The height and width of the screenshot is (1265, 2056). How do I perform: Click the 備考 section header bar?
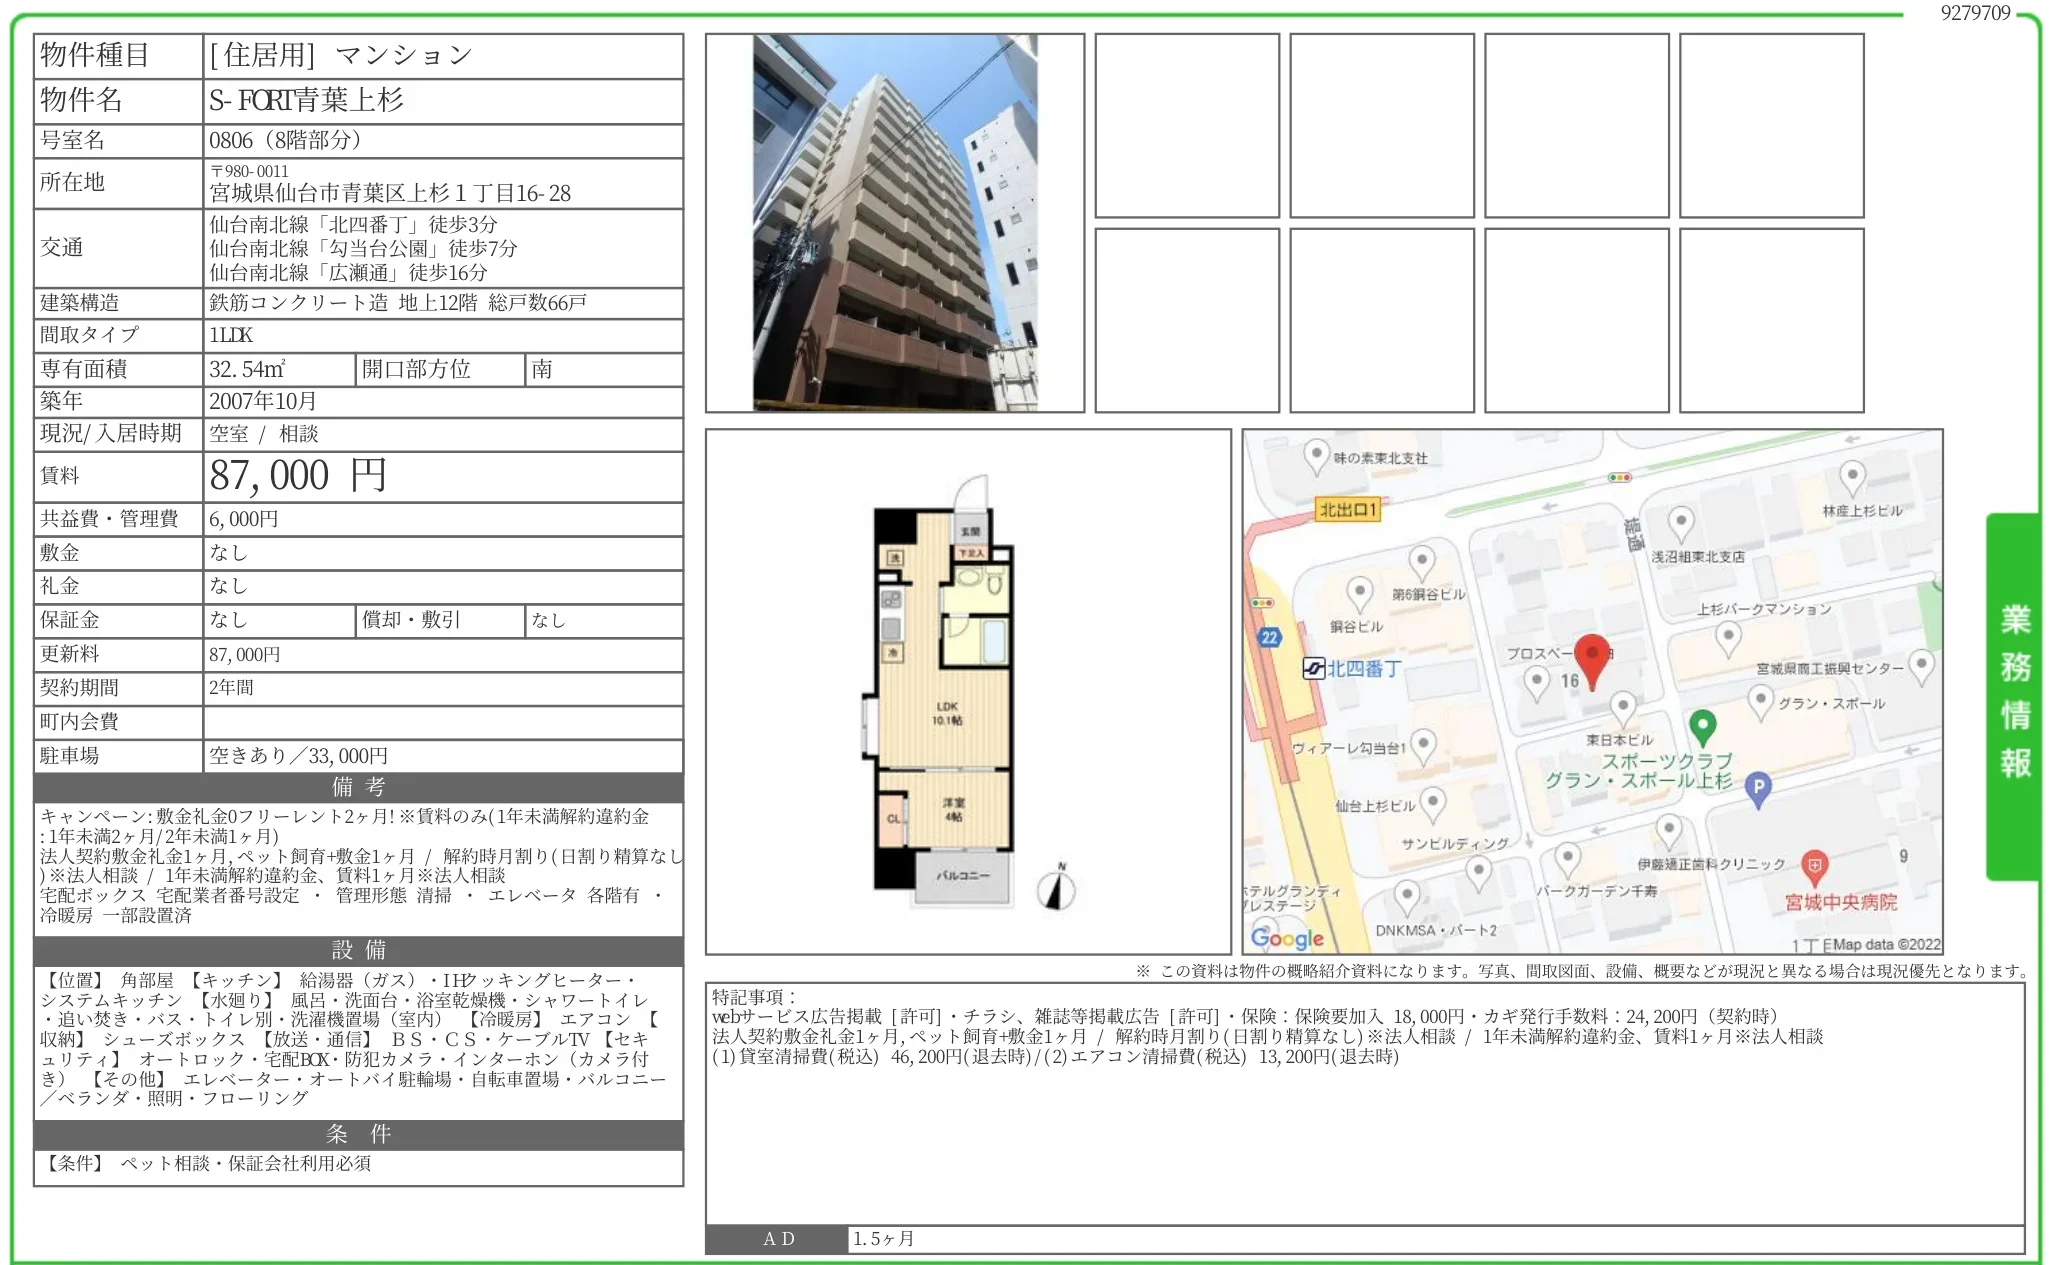[358, 787]
